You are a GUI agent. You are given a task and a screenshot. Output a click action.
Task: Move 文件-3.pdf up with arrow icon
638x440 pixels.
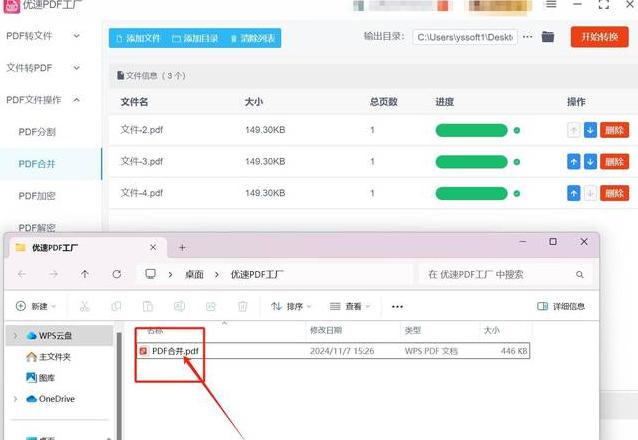pyautogui.click(x=574, y=162)
